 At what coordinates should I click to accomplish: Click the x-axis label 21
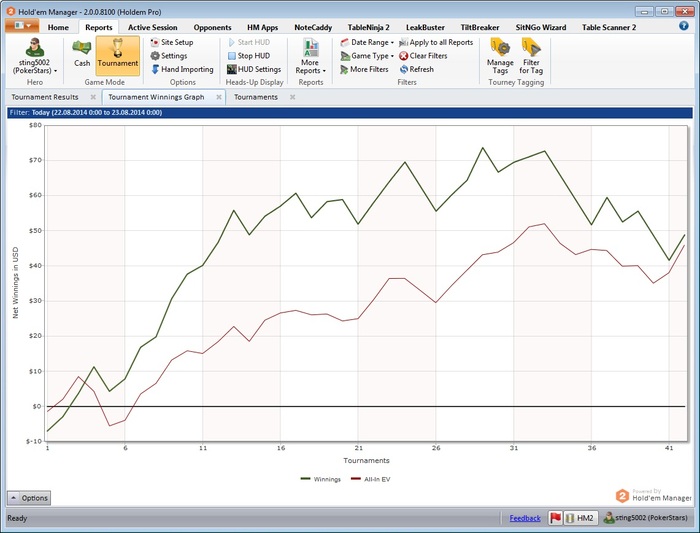click(x=358, y=448)
